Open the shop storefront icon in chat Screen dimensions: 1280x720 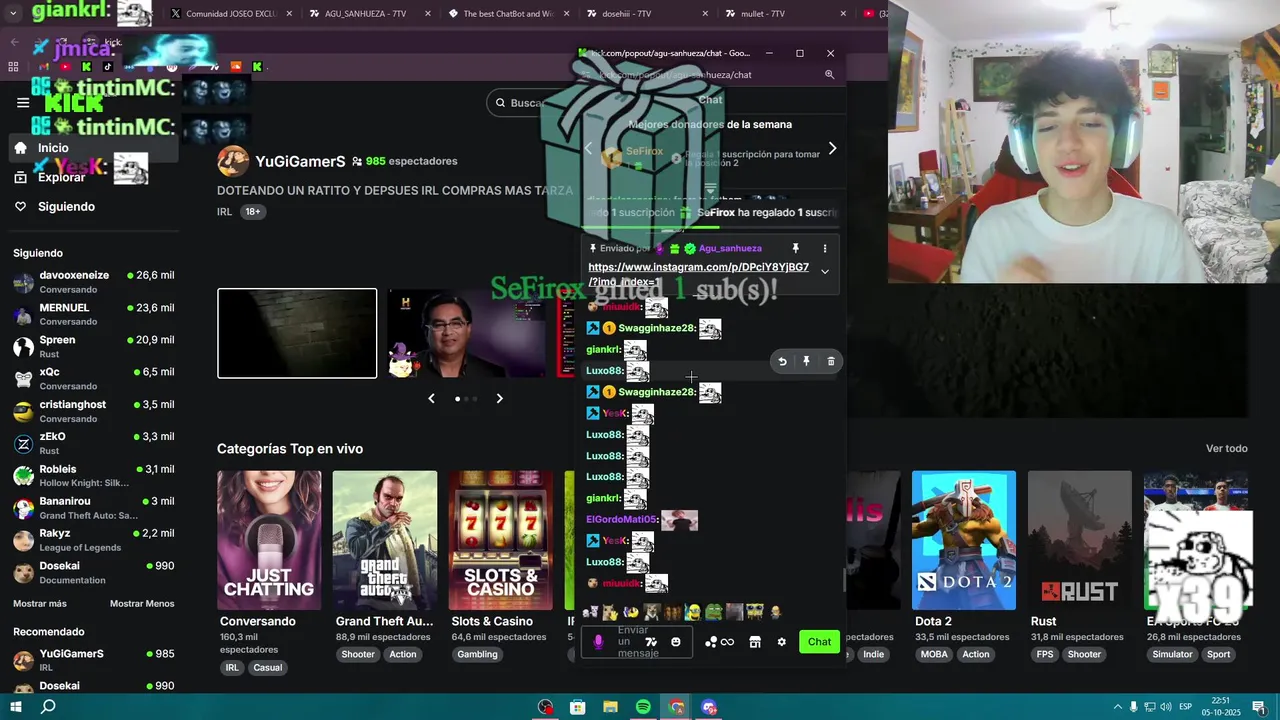[x=755, y=642]
